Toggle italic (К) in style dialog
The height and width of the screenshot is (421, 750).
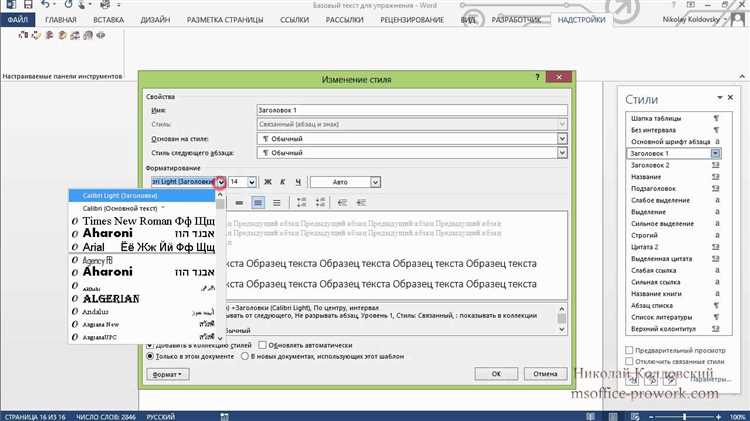(x=283, y=182)
